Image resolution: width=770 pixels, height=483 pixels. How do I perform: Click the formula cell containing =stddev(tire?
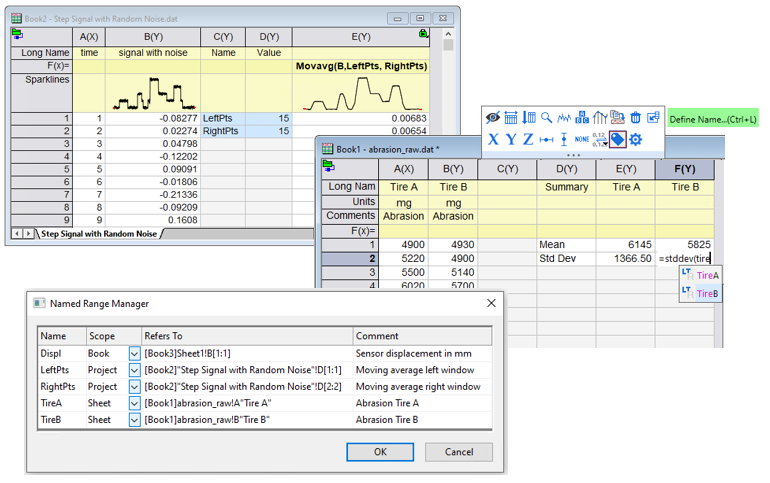[683, 258]
